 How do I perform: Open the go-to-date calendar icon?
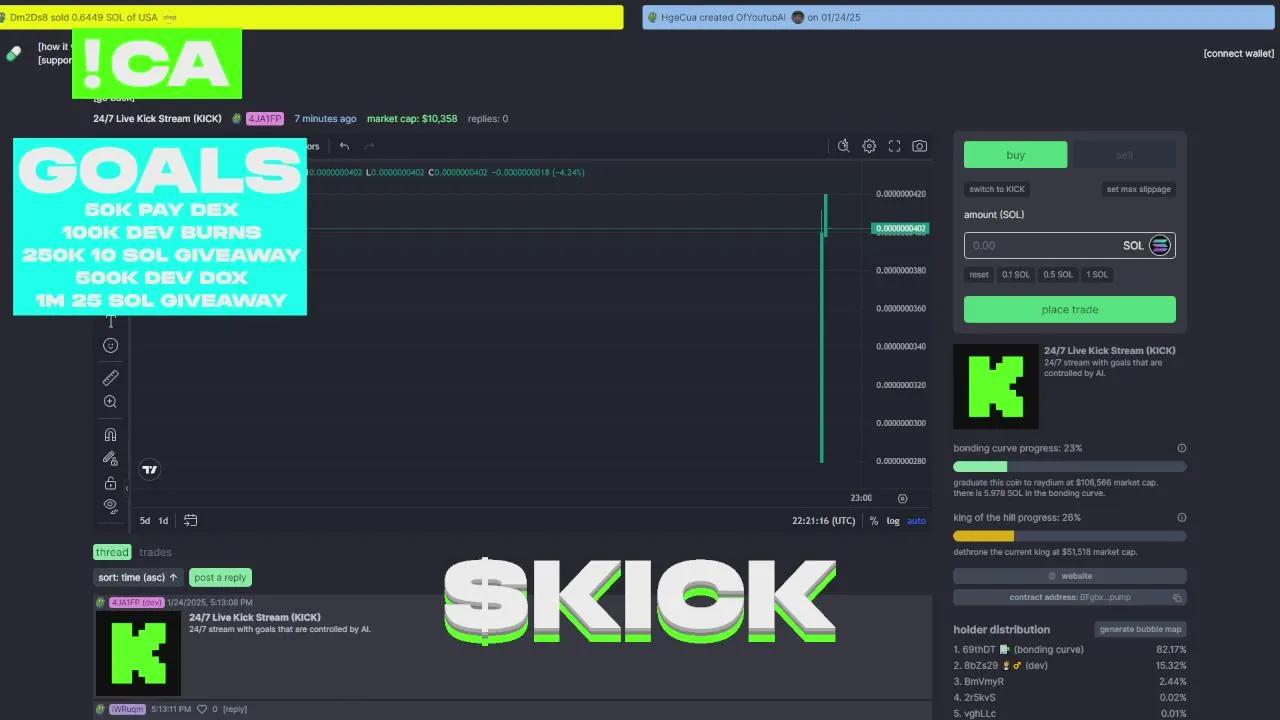[190, 520]
